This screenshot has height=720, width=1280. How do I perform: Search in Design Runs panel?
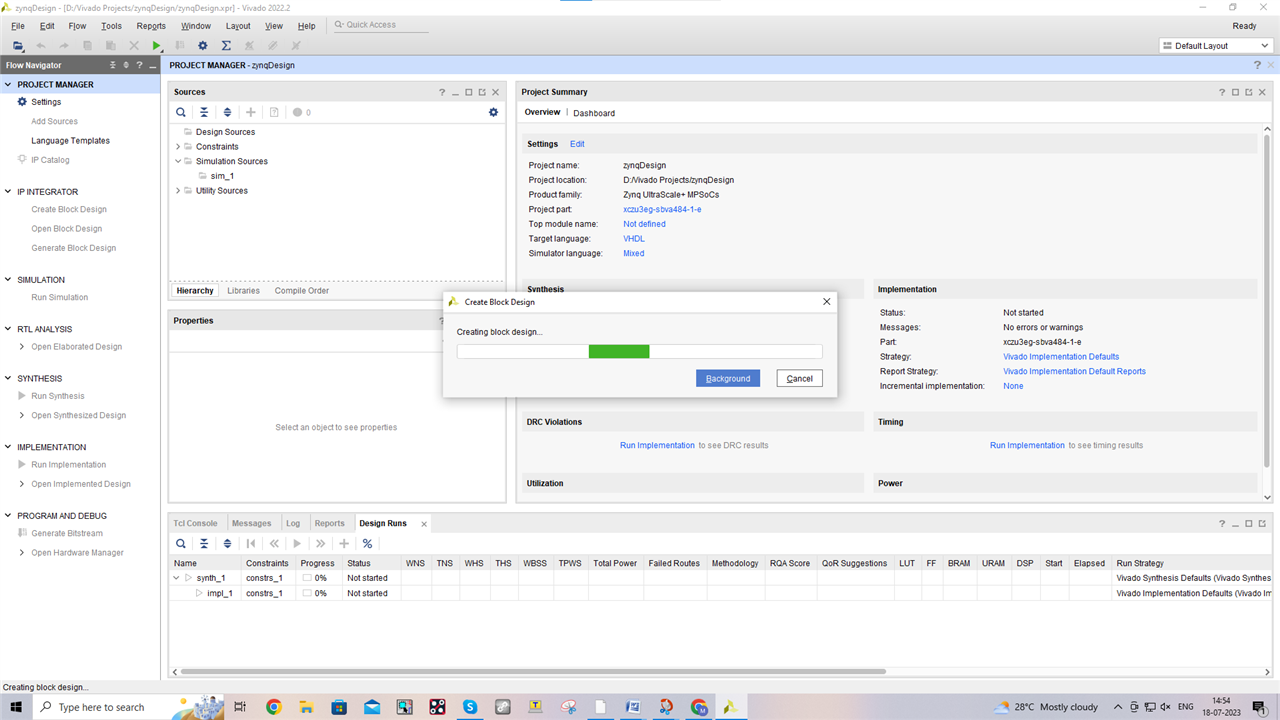[181, 543]
